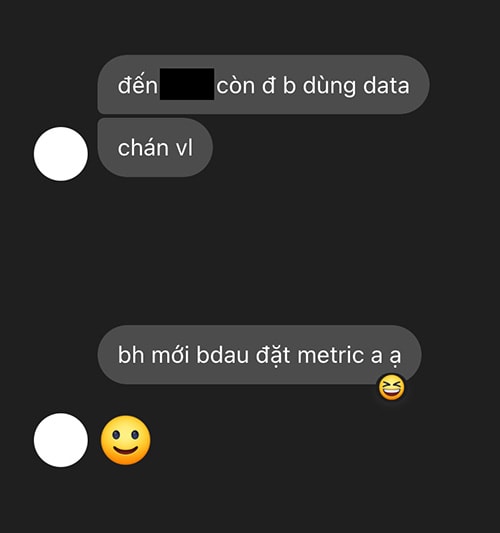Click the word "data" in the first message
The height and width of the screenshot is (533, 500).
[x=386, y=85]
